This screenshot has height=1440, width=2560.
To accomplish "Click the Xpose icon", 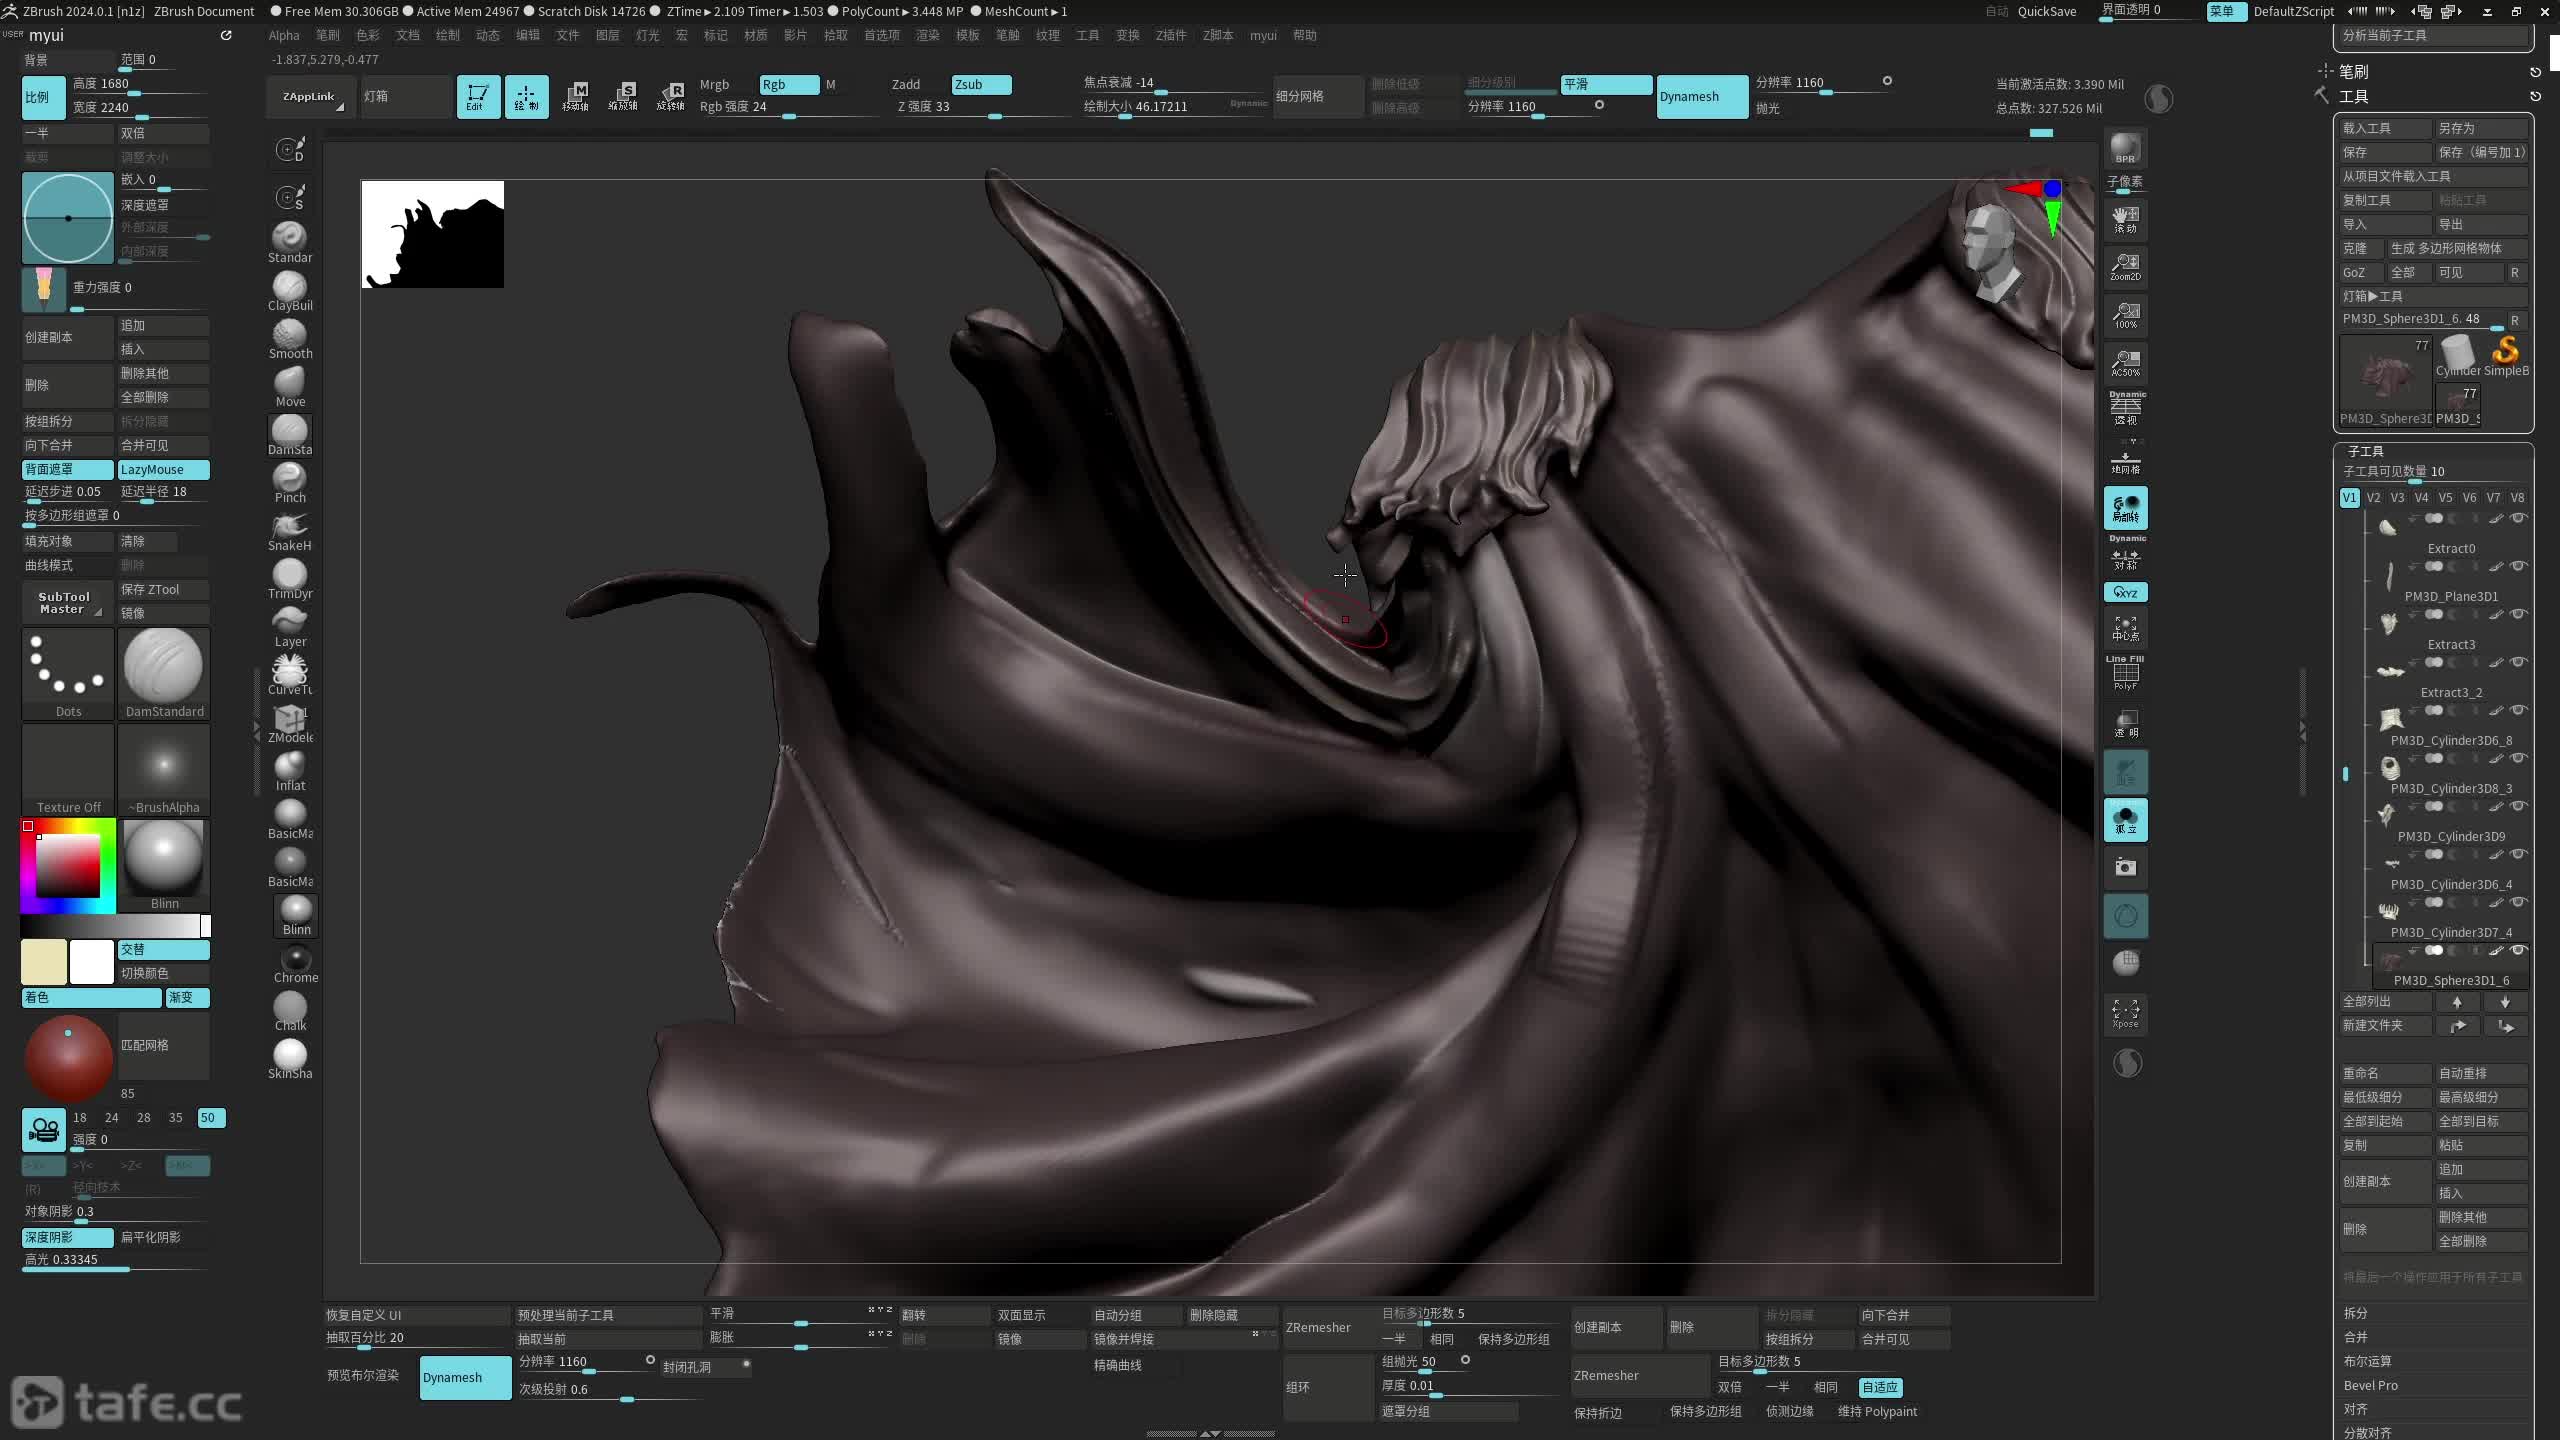I will point(2125,1013).
